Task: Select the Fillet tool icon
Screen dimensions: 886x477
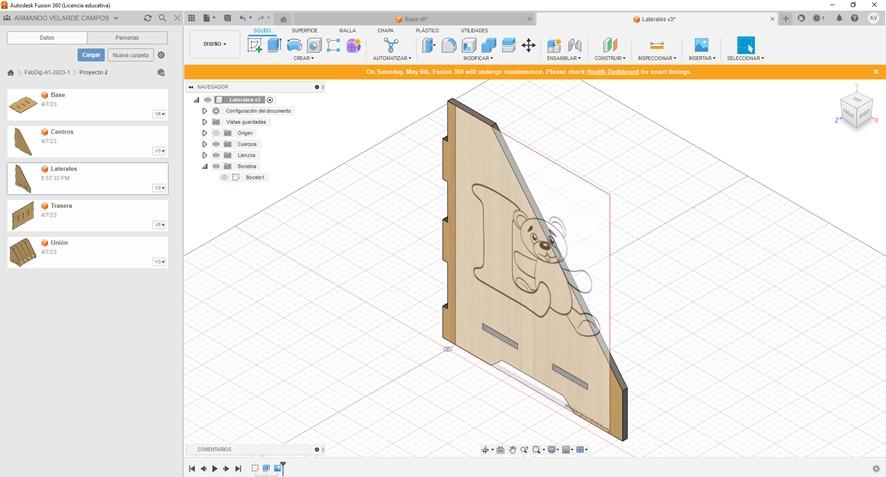Action: coord(449,45)
